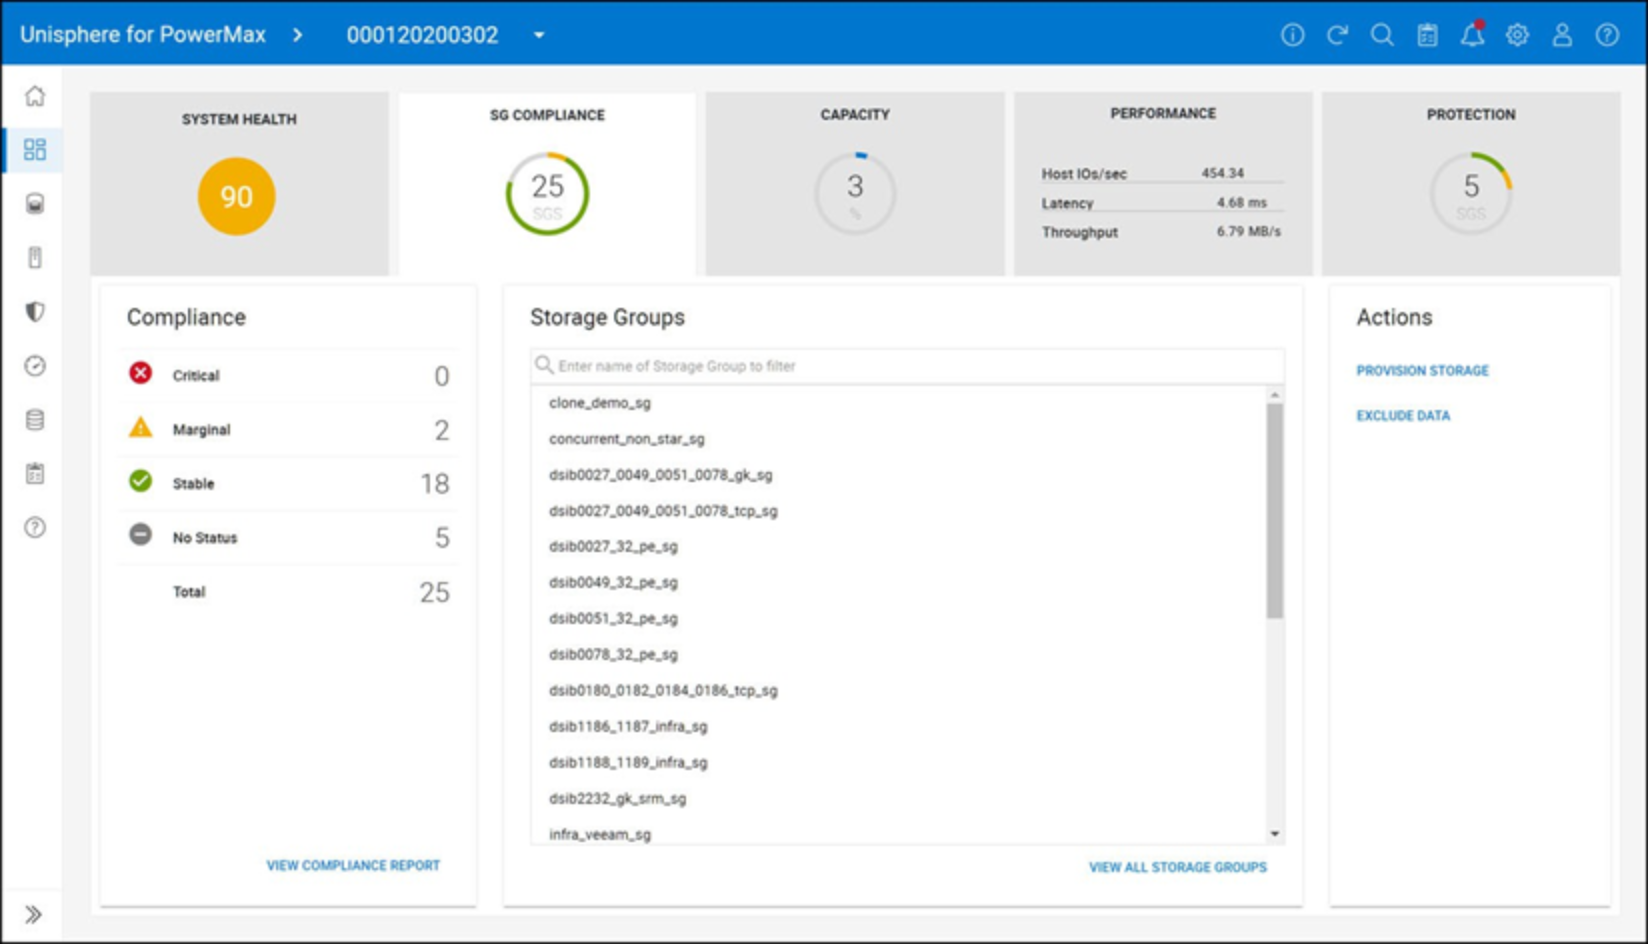Select dsib0051_32_pe_sg storage group
The image size is (1649, 945).
(x=613, y=619)
